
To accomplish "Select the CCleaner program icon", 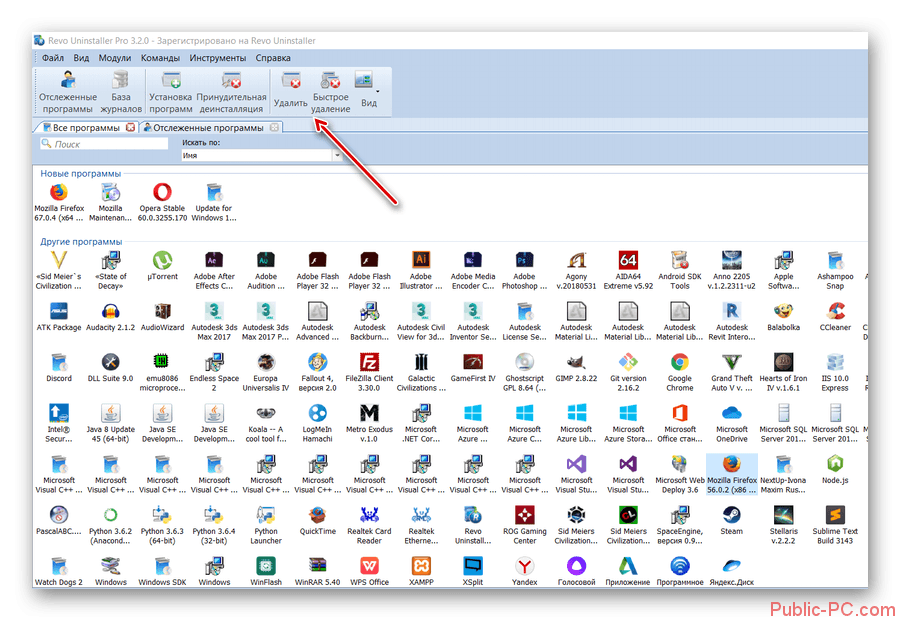I will [835, 317].
